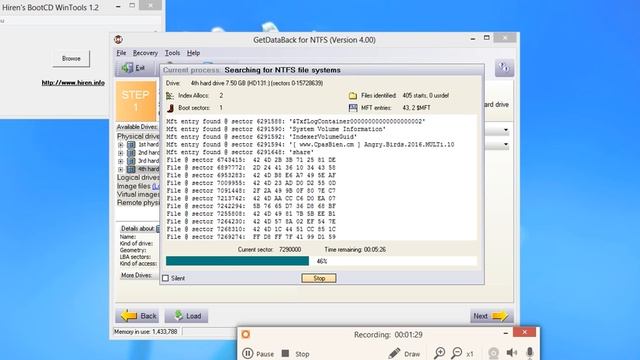Click the Angry.Birds.2016 Mft entry line

[310, 144]
